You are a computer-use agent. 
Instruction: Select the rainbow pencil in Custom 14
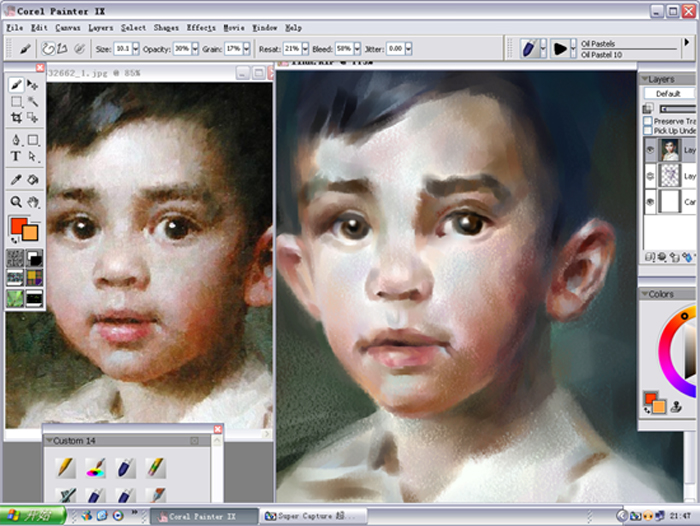point(156,468)
